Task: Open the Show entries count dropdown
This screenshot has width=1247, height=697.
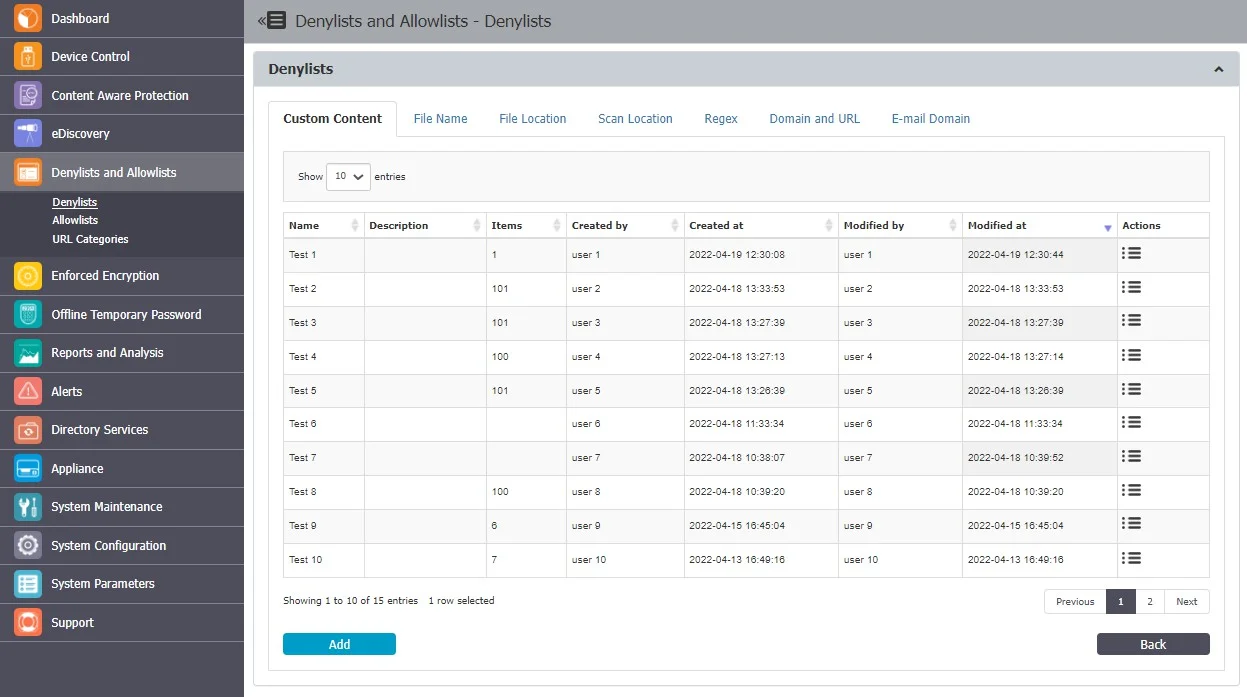Action: click(349, 176)
